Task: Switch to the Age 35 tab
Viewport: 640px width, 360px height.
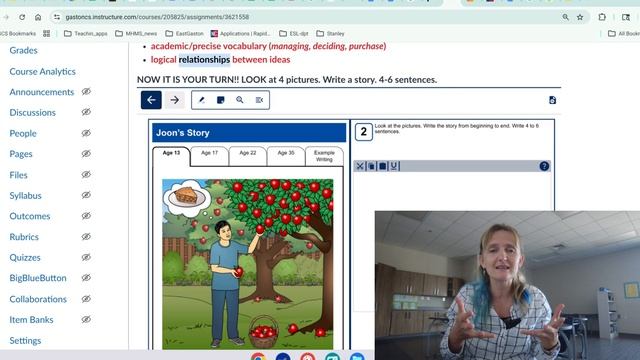Action: coord(286,156)
